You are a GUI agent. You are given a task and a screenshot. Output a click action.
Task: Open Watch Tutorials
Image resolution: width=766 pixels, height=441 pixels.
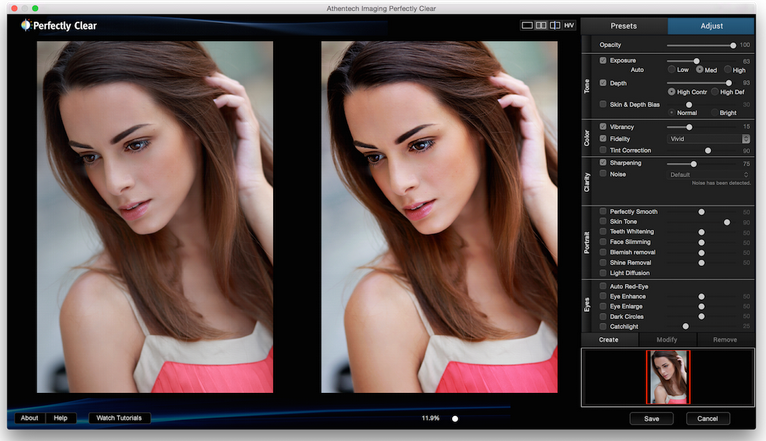tap(119, 418)
